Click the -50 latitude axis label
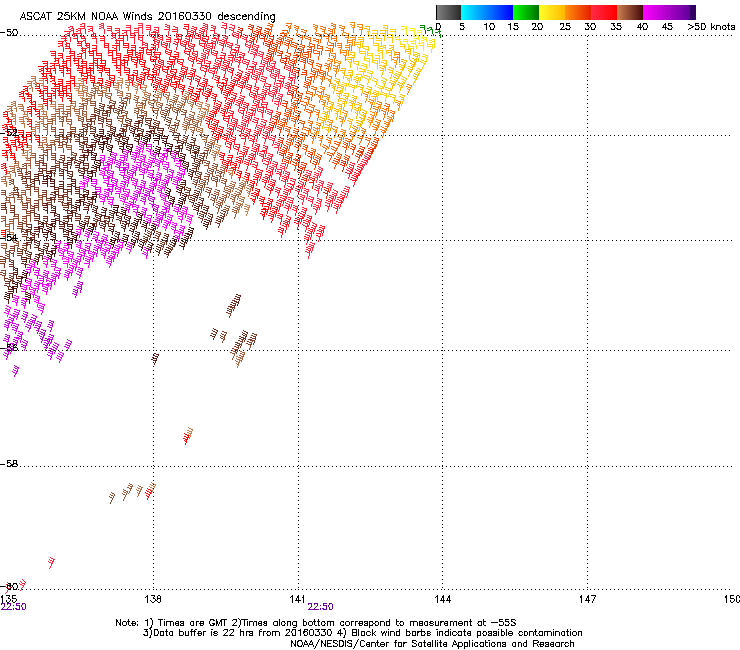The image size is (740, 650). (x=9, y=33)
